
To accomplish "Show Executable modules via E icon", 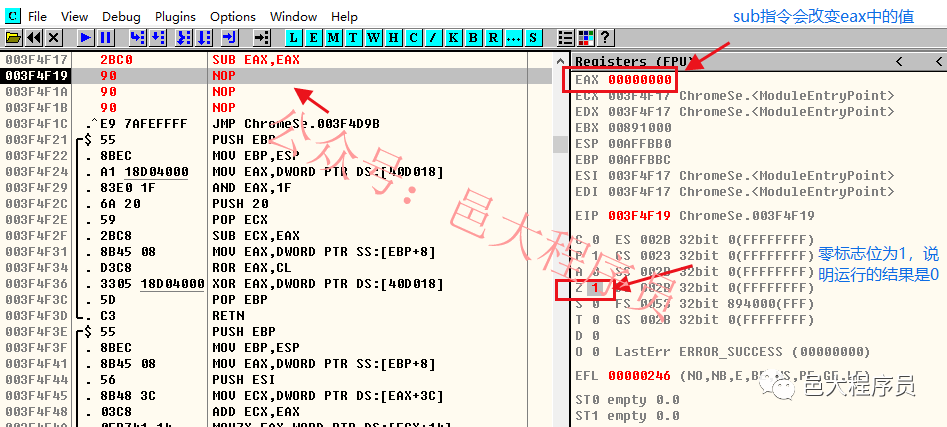I will click(x=313, y=38).
